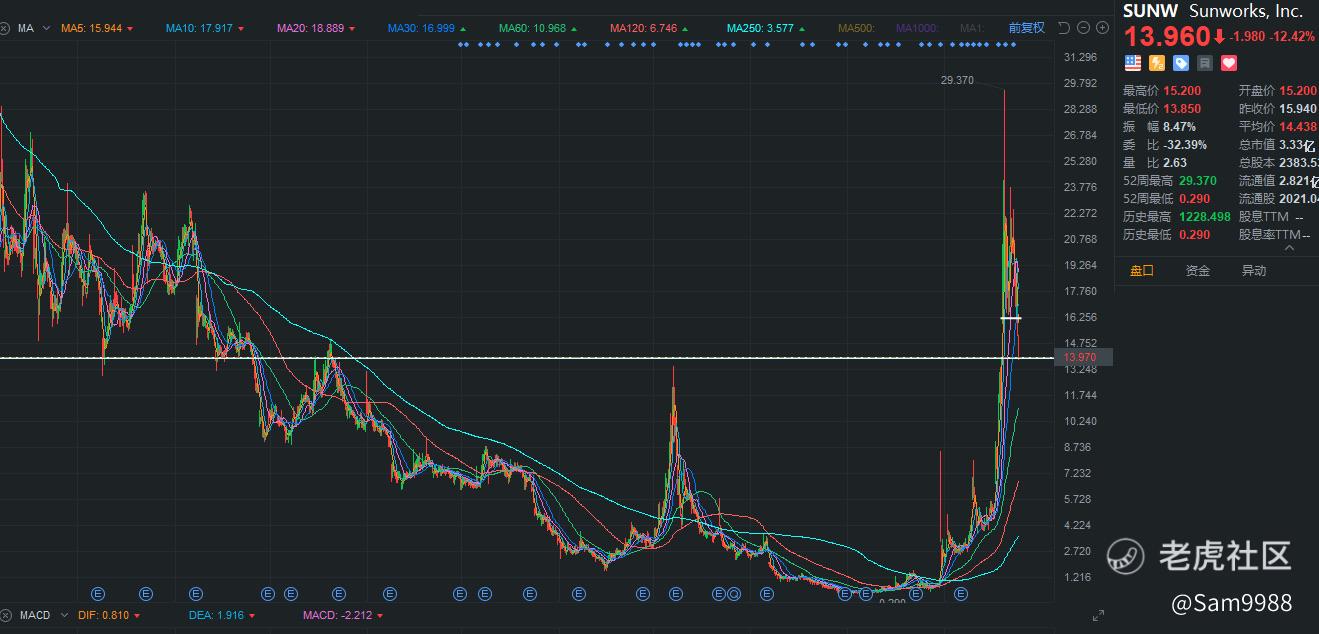Open the gray notes icon
Image resolution: width=1319 pixels, height=634 pixels.
click(x=1205, y=63)
